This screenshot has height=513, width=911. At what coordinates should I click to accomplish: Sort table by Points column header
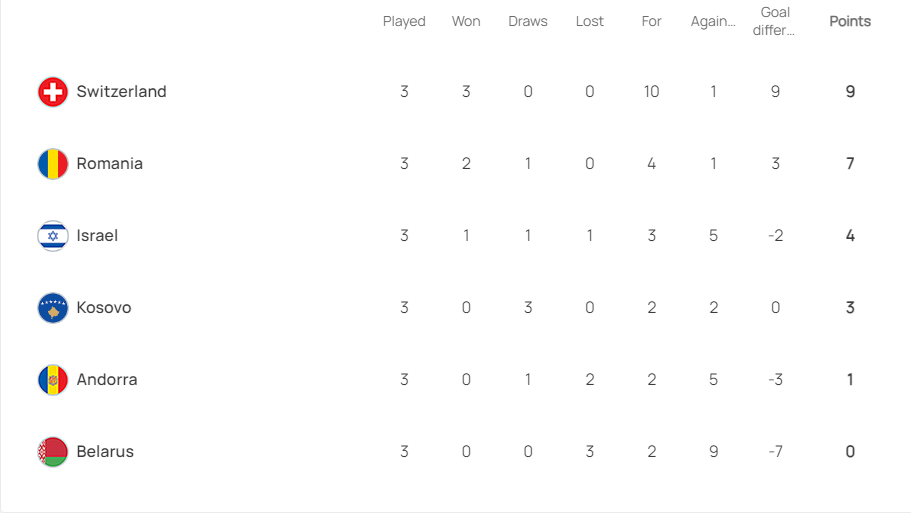[x=850, y=21]
